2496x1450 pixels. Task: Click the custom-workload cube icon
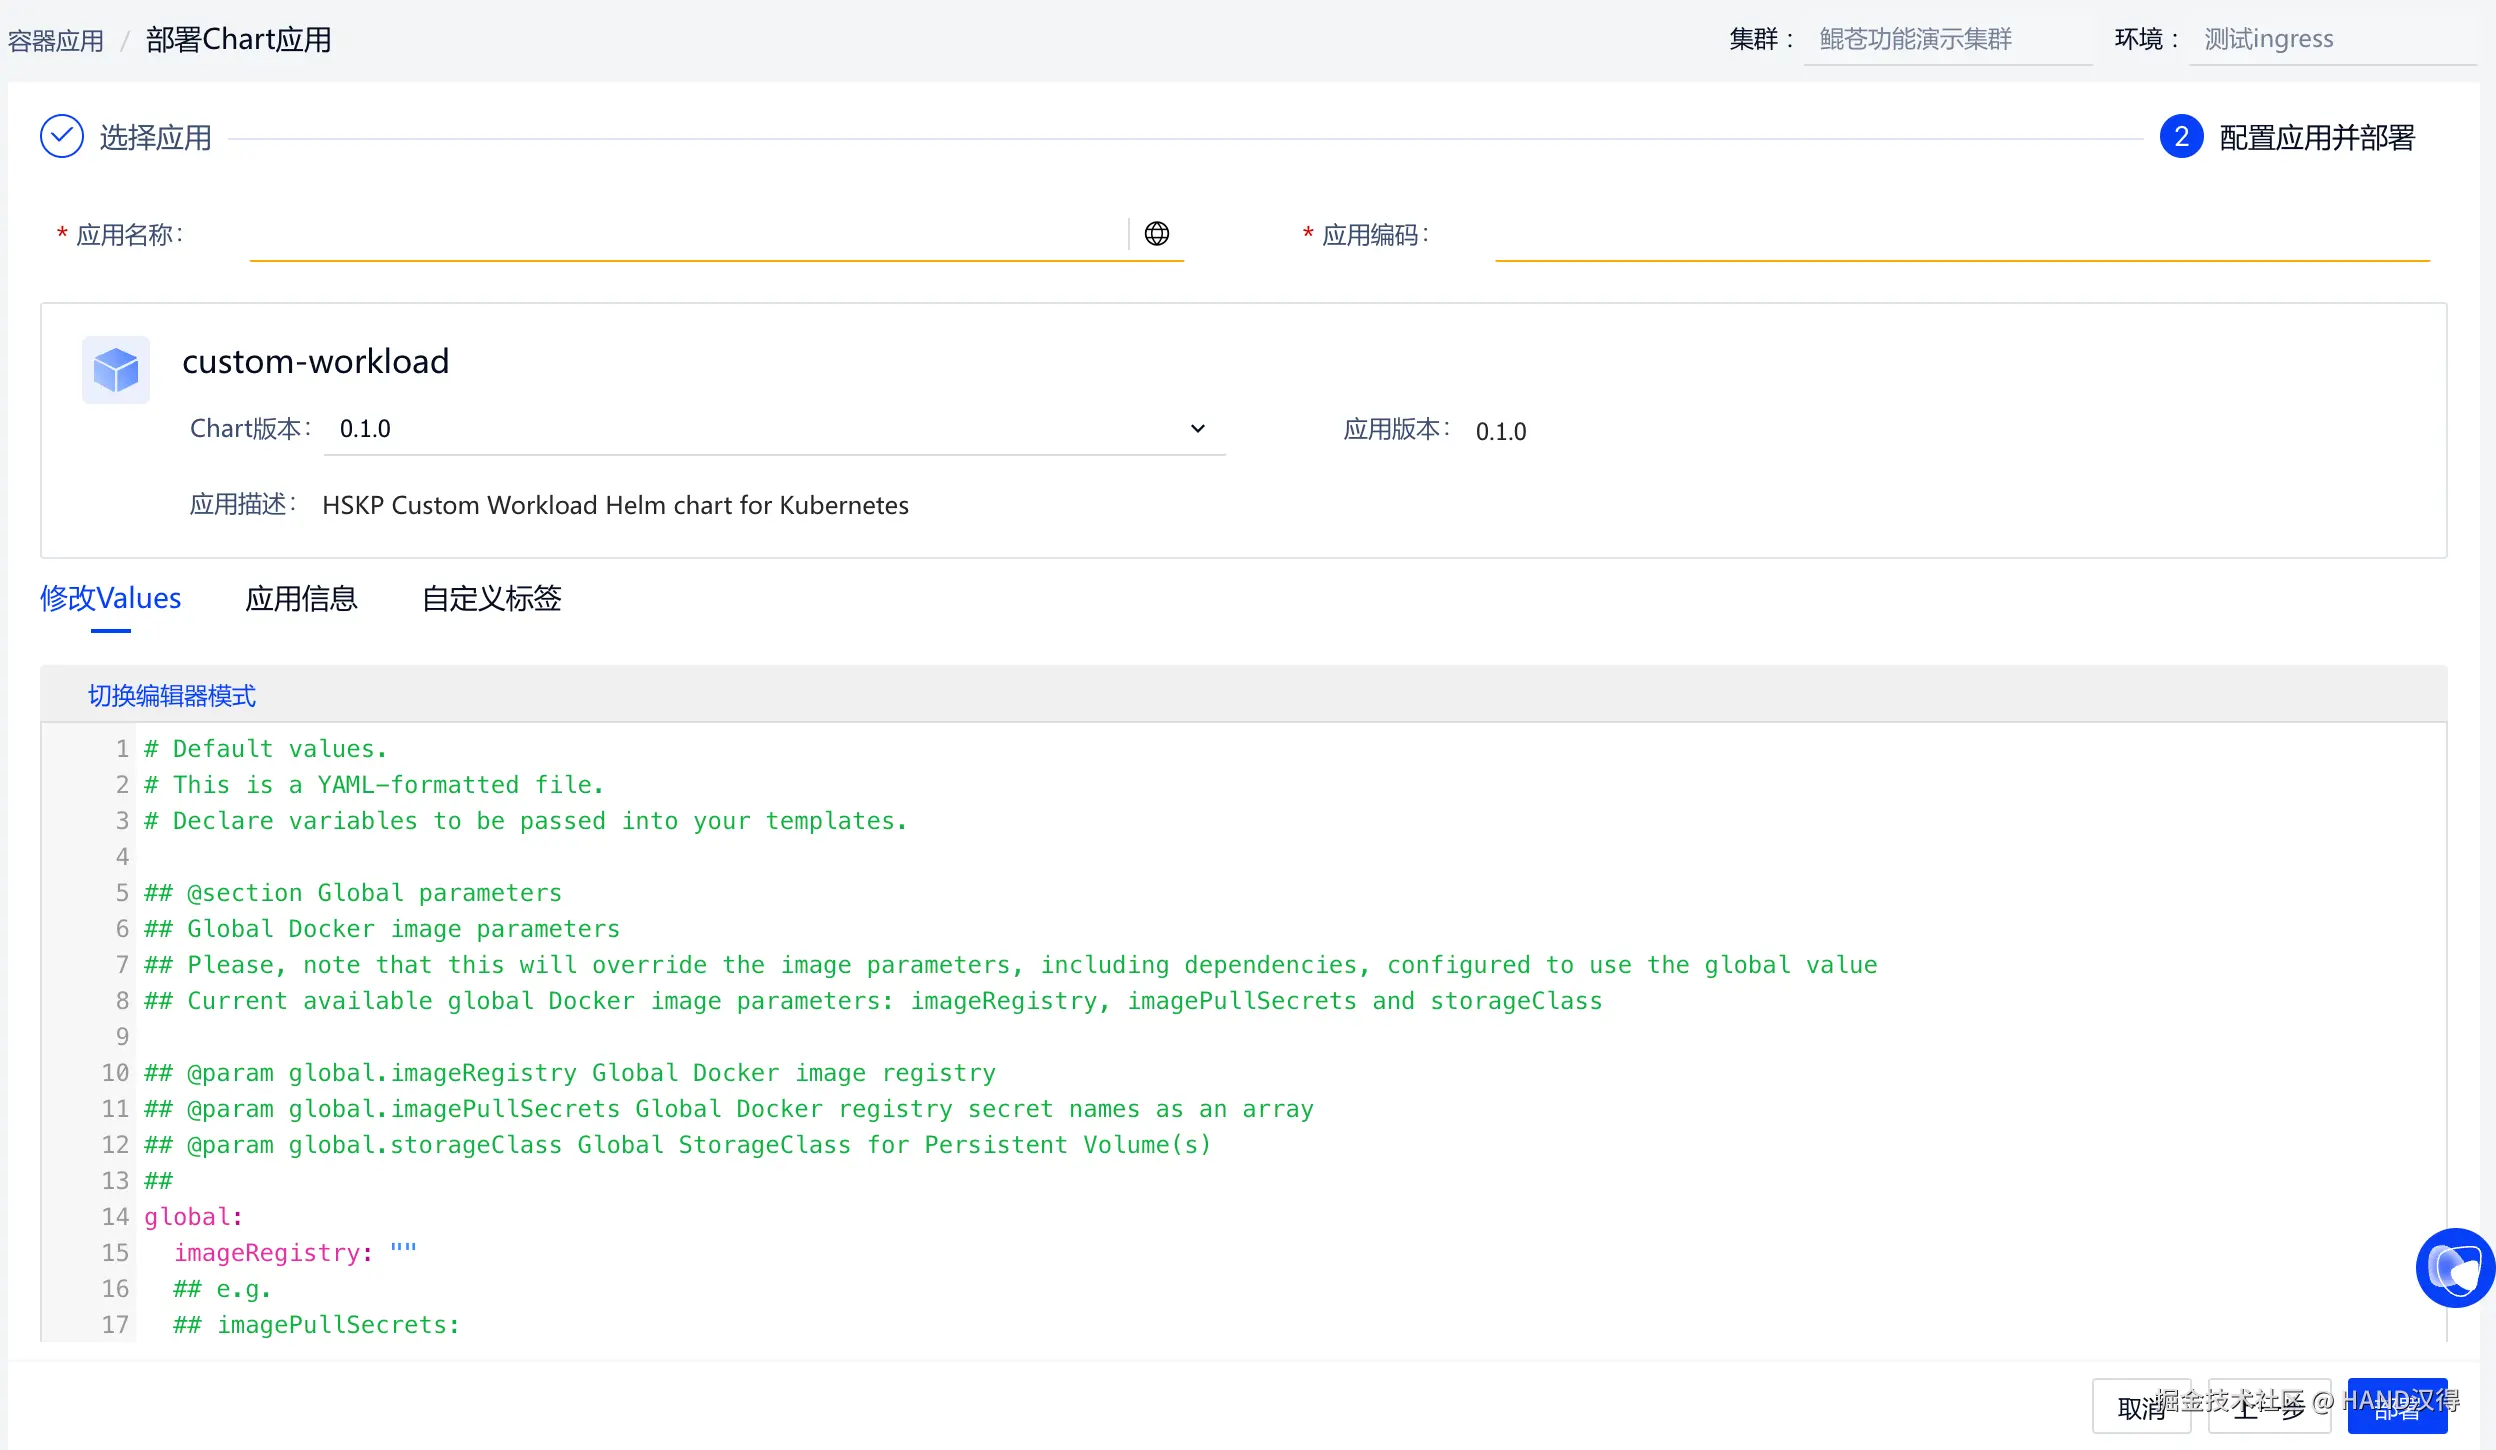pos(116,370)
